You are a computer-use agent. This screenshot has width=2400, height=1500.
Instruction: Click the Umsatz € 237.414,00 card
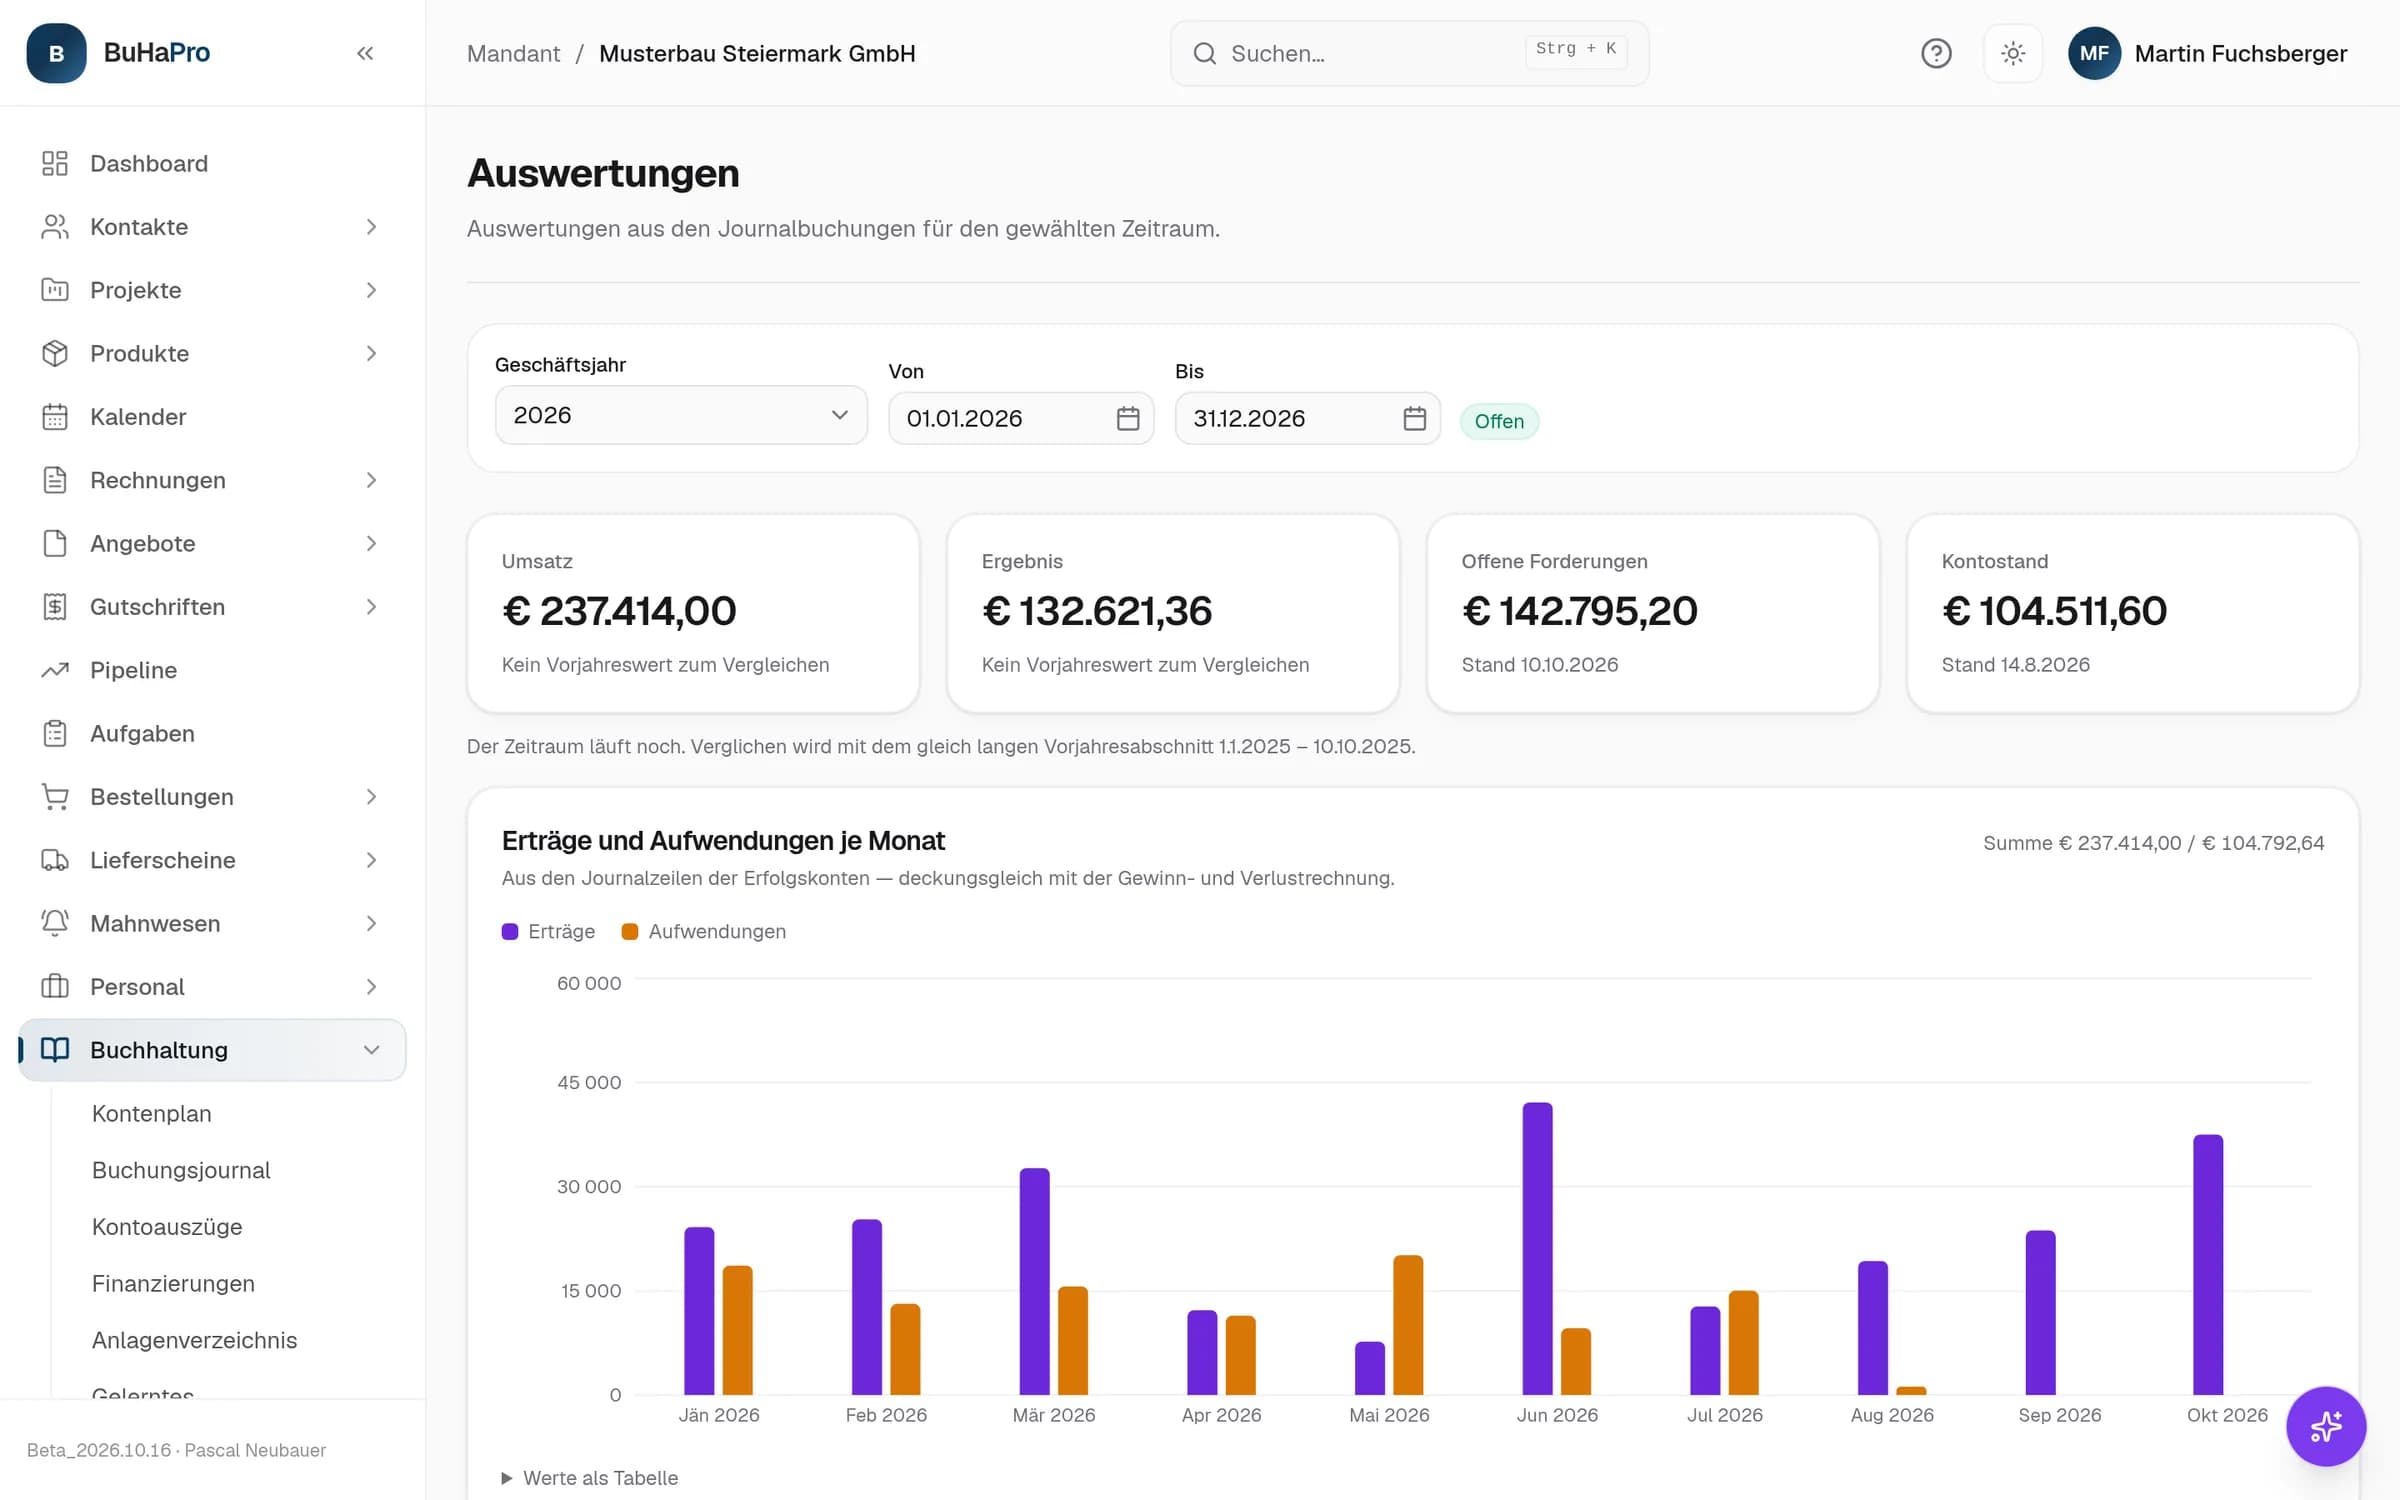click(693, 613)
